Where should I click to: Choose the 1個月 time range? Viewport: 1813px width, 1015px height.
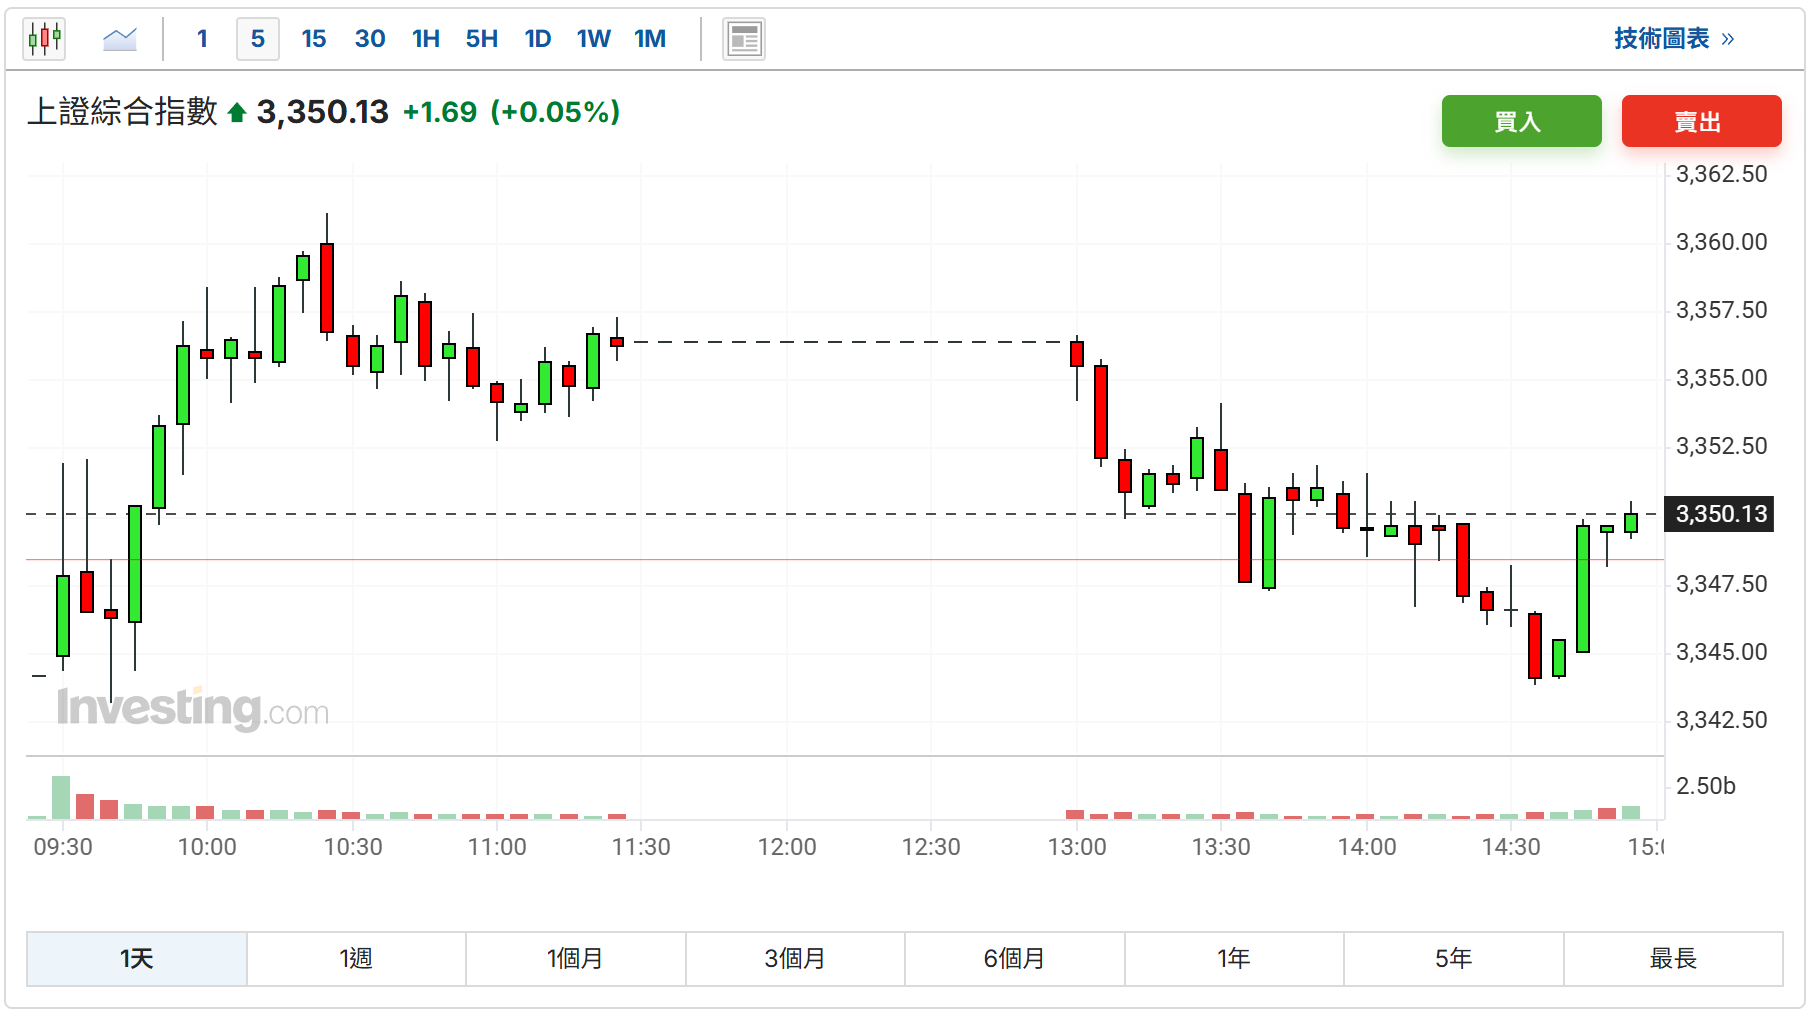pos(576,959)
